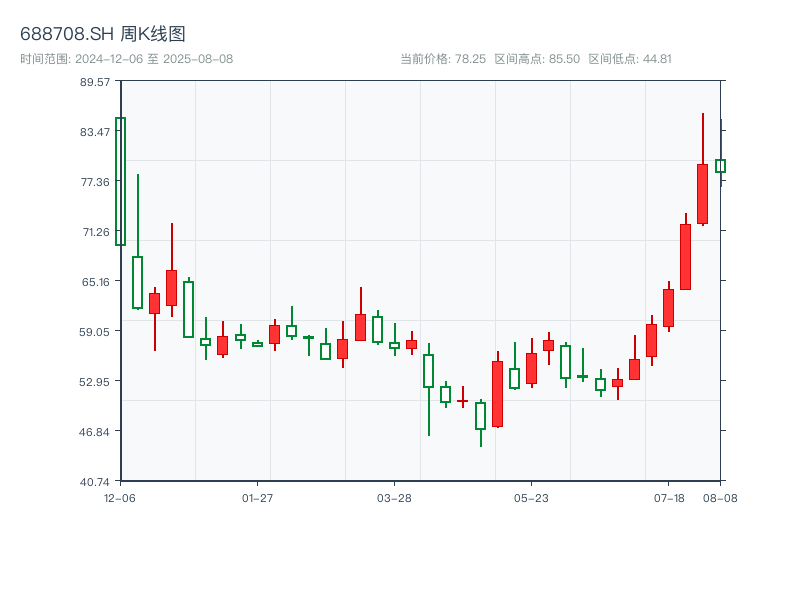The width and height of the screenshot is (800, 600).
Task: Click the 区间高点: 85.50 label
Action: tap(537, 59)
